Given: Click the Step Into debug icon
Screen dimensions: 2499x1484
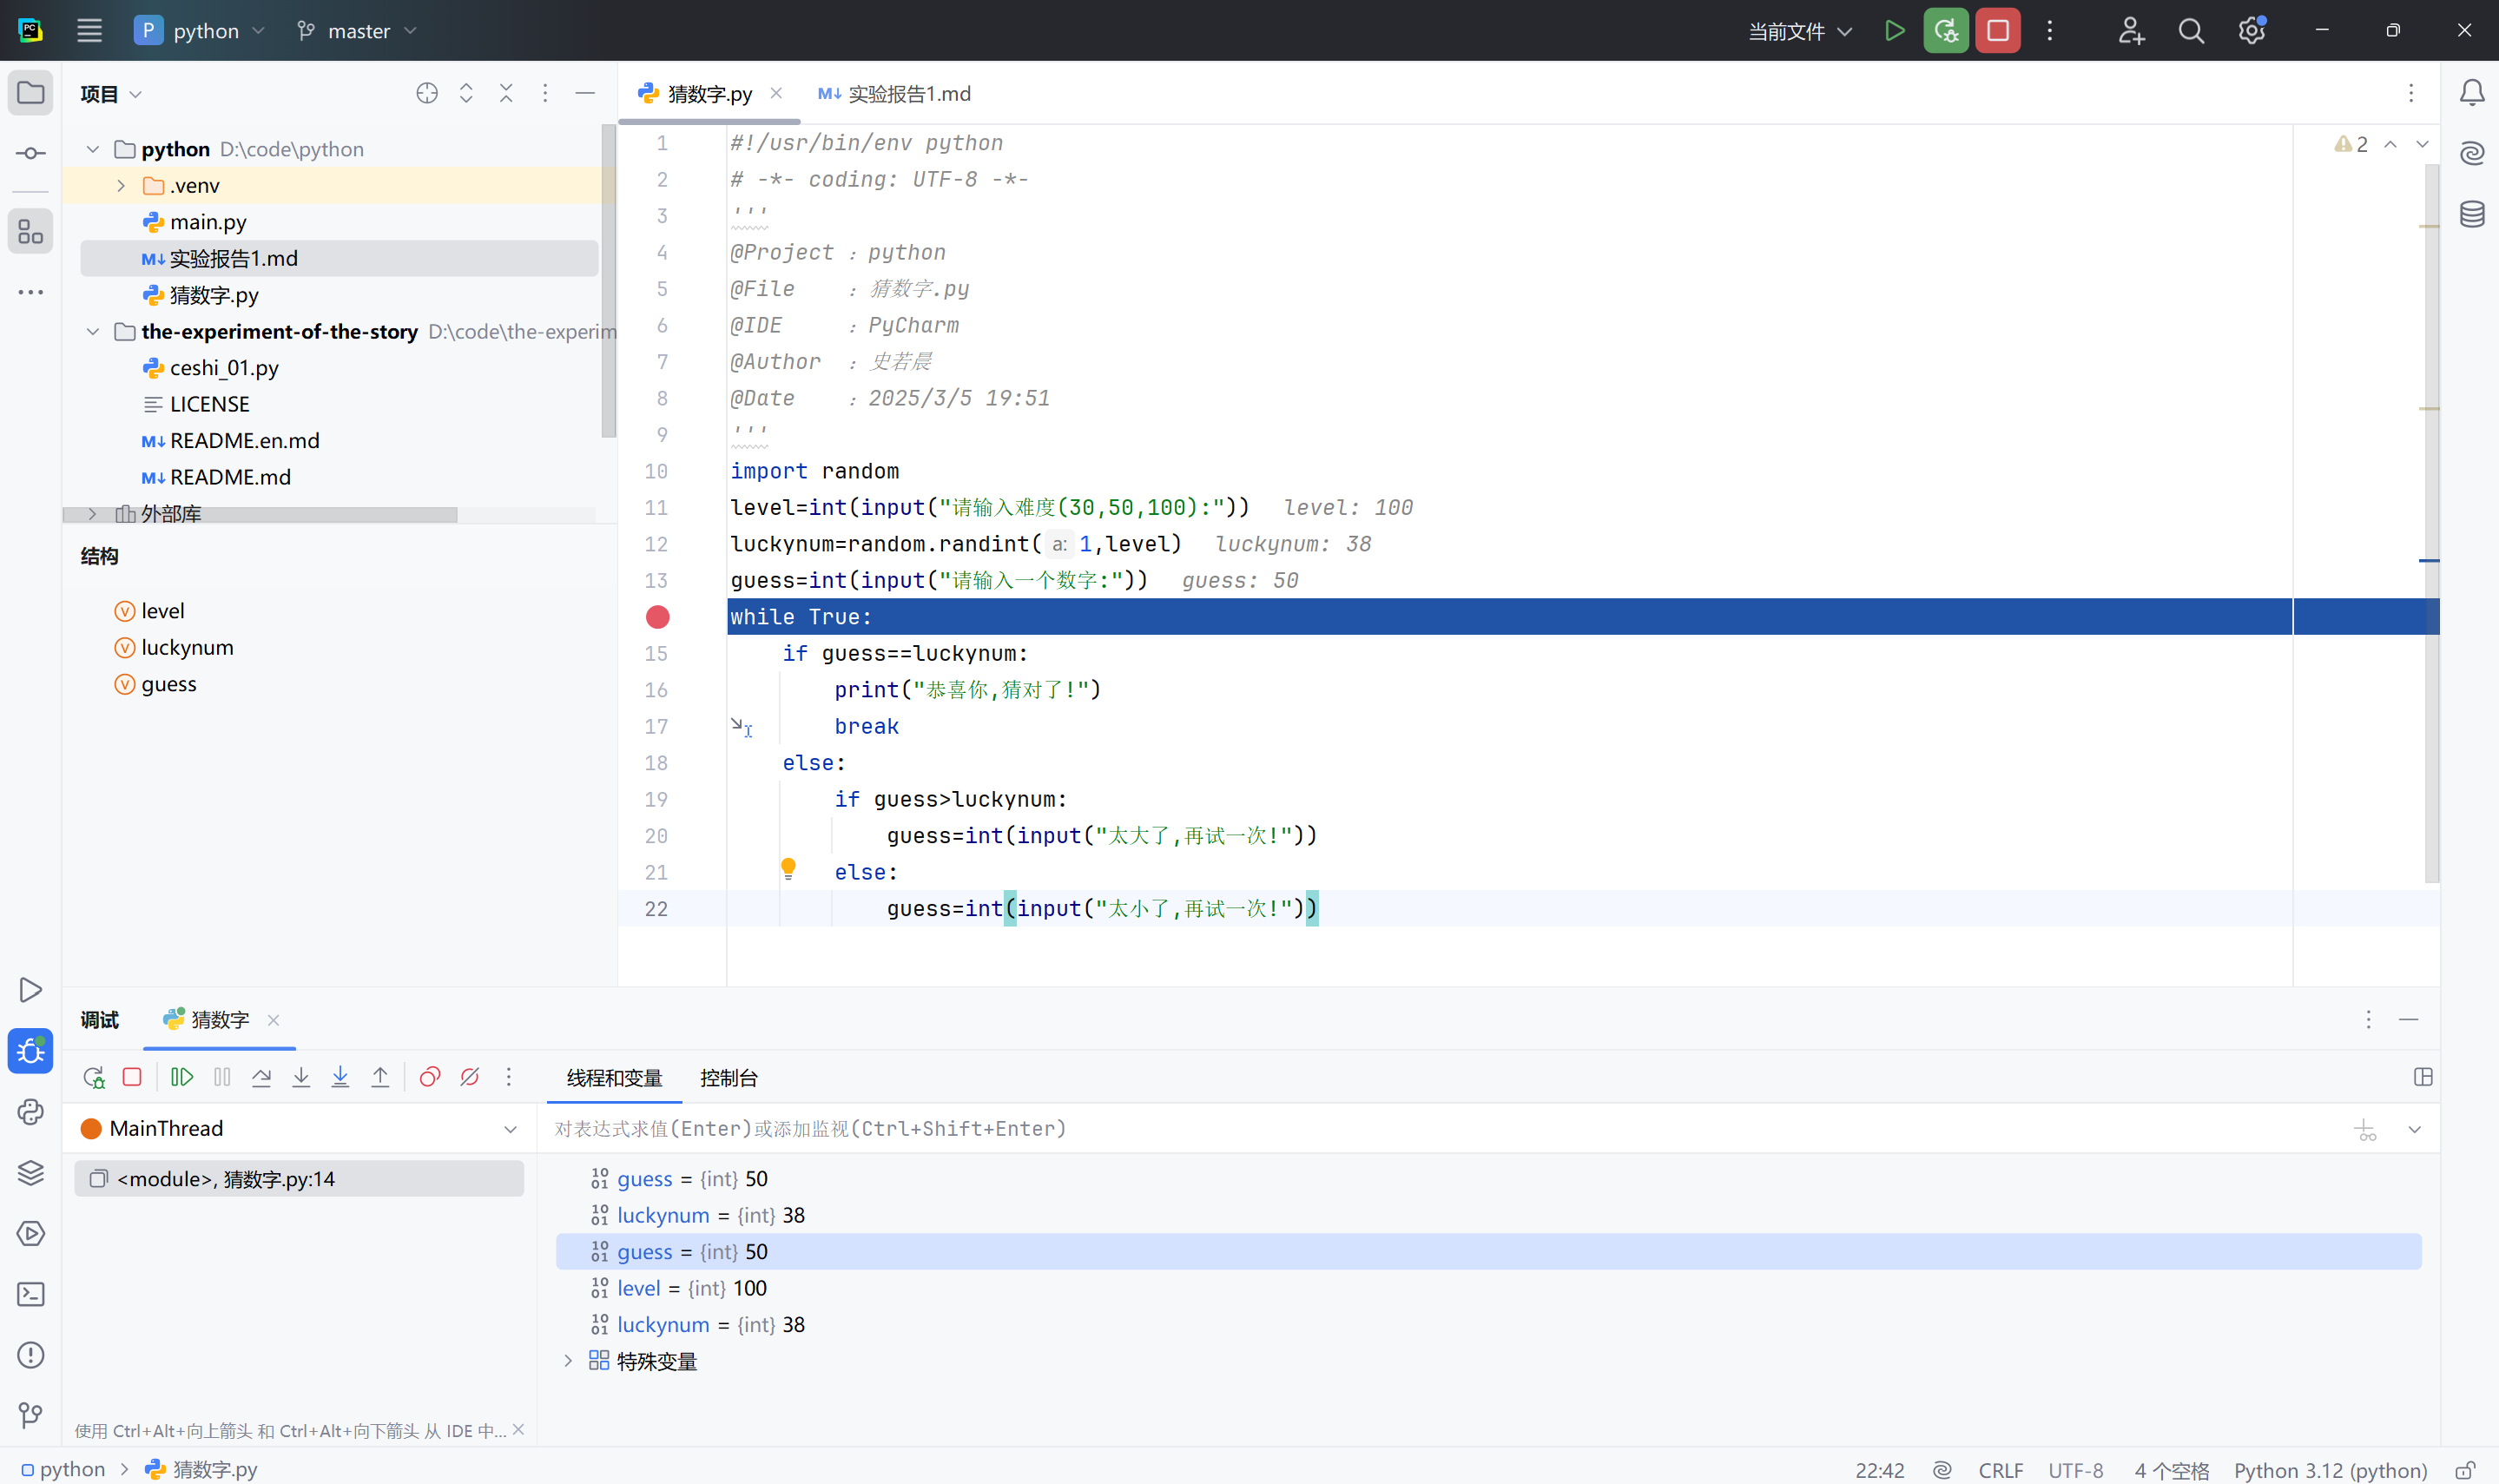Looking at the screenshot, I should (x=301, y=1077).
